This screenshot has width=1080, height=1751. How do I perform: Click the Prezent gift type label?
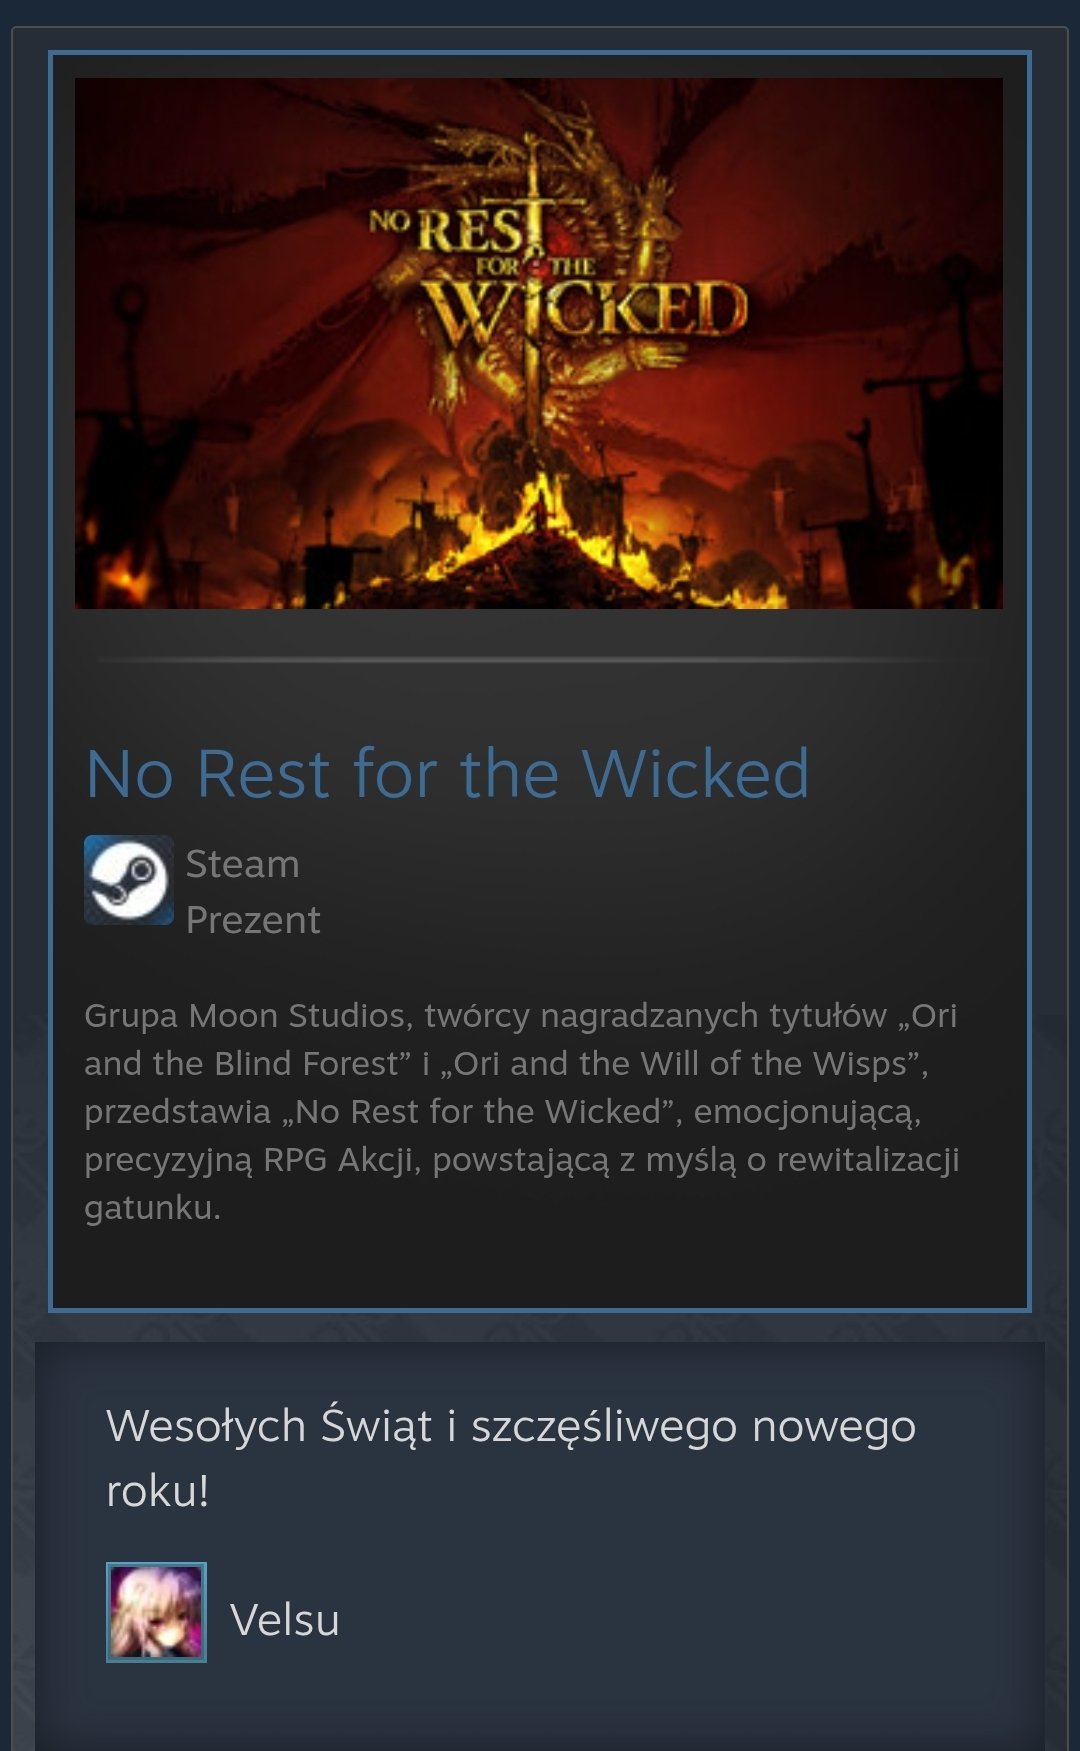coord(253,920)
